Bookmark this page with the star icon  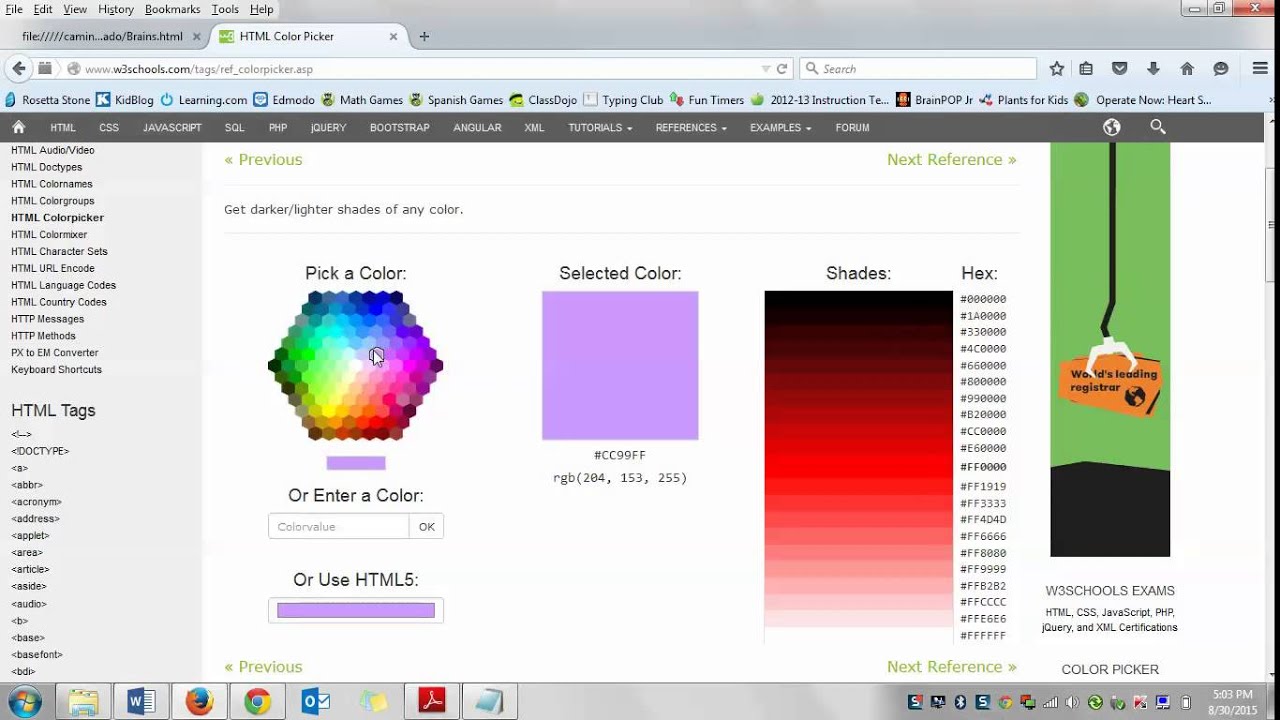click(1057, 69)
